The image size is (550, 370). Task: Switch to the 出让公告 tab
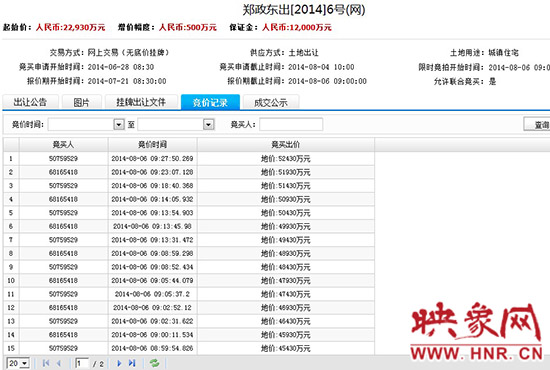pos(30,102)
